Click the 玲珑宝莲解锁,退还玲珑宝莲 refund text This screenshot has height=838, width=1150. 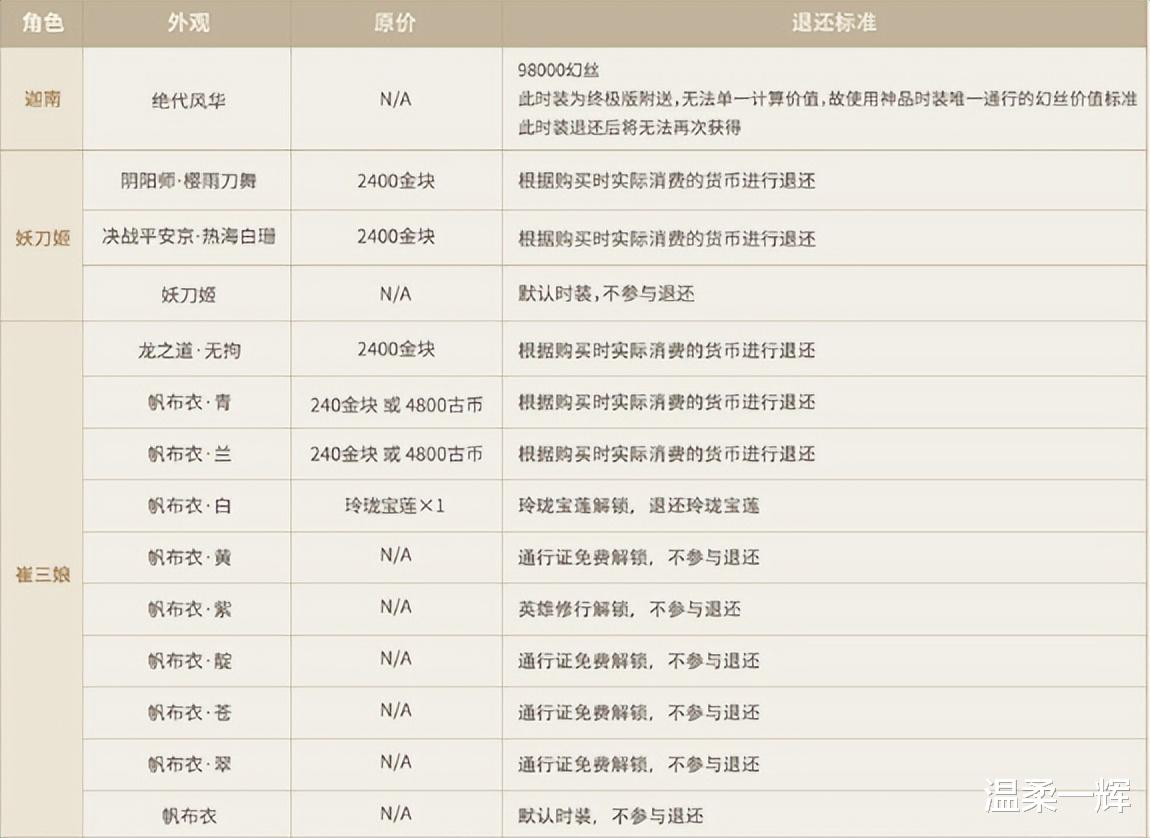638,505
